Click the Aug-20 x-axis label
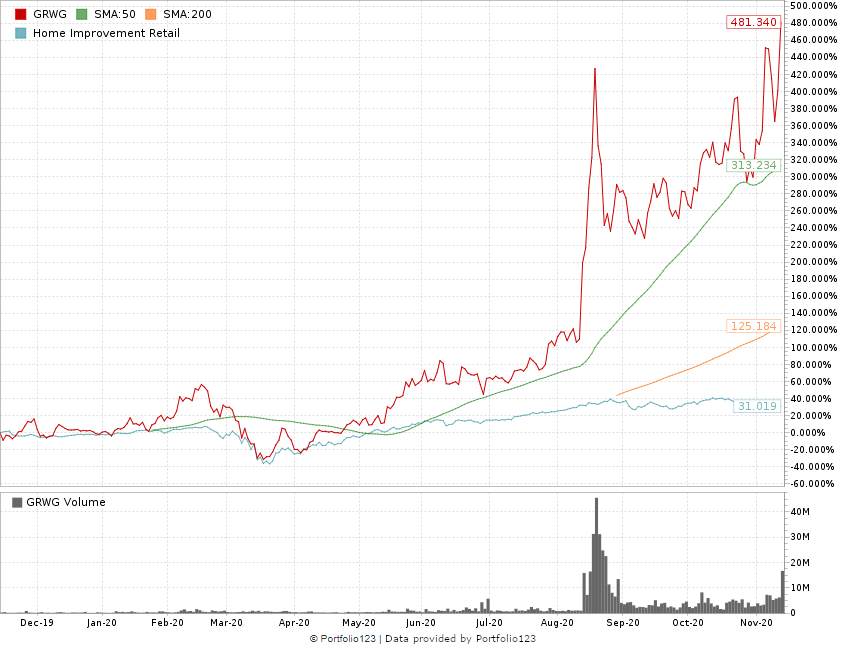The width and height of the screenshot is (845, 650). coord(557,623)
